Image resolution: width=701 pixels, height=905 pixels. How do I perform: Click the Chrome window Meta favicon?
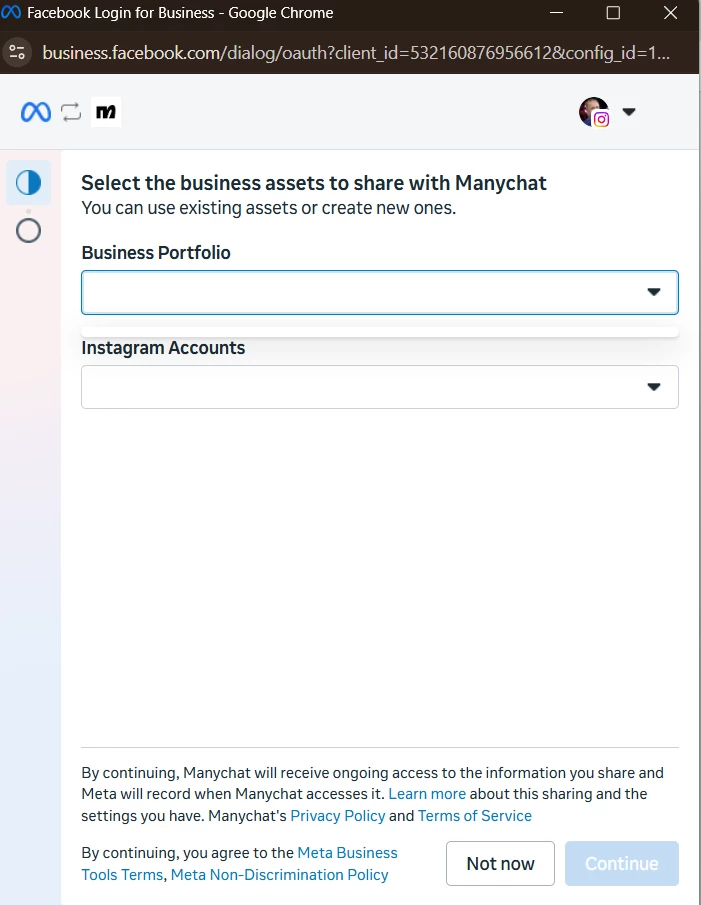[11, 14]
